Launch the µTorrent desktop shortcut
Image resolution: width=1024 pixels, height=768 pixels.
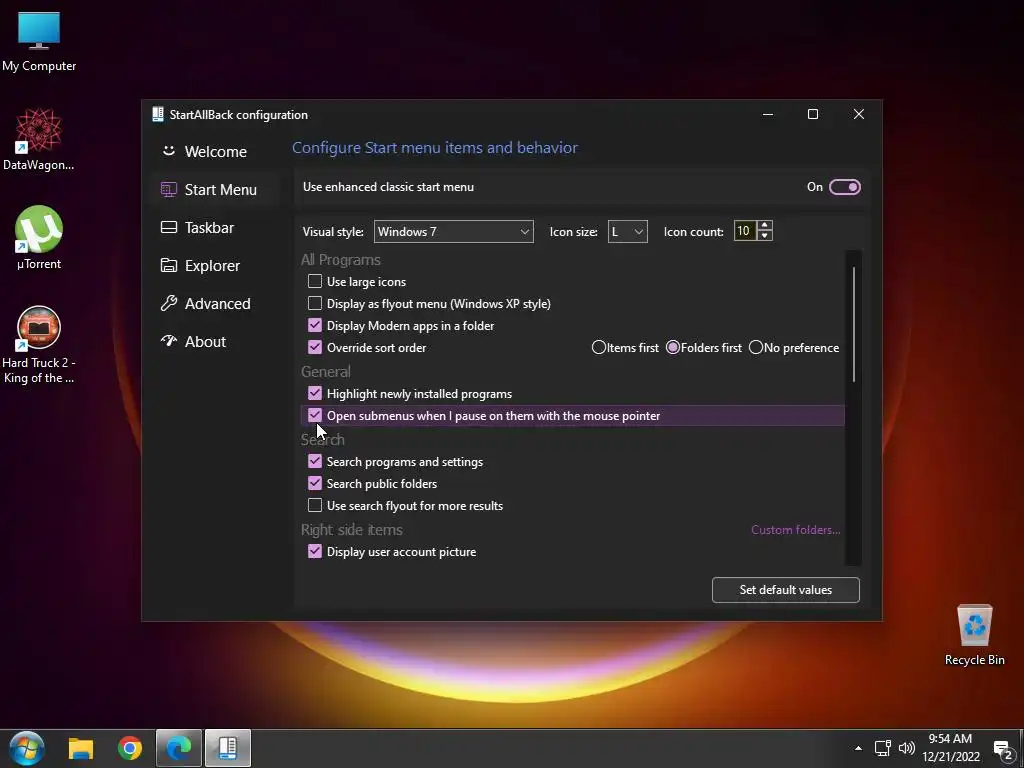(39, 238)
